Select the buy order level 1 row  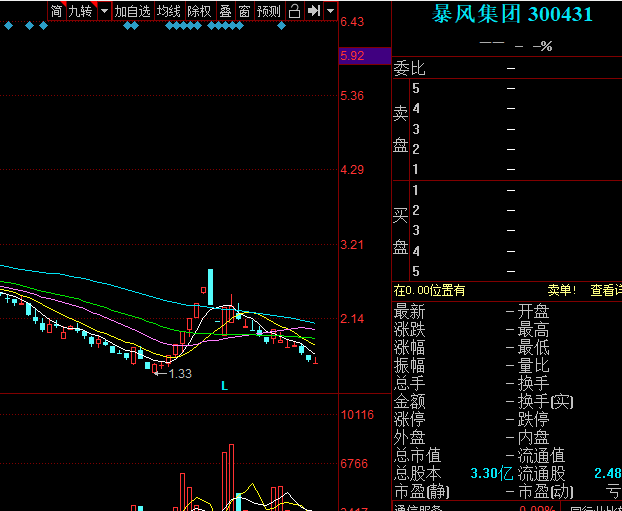click(516, 190)
